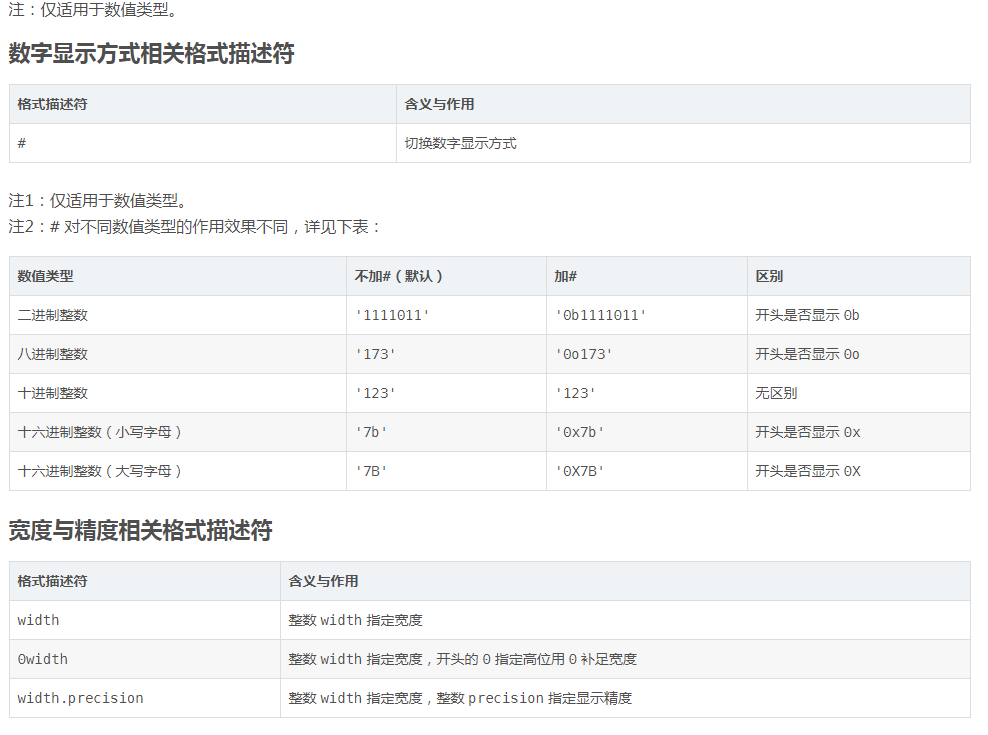
Task: Click the 0width descriptor cell
Action: click(x=43, y=659)
